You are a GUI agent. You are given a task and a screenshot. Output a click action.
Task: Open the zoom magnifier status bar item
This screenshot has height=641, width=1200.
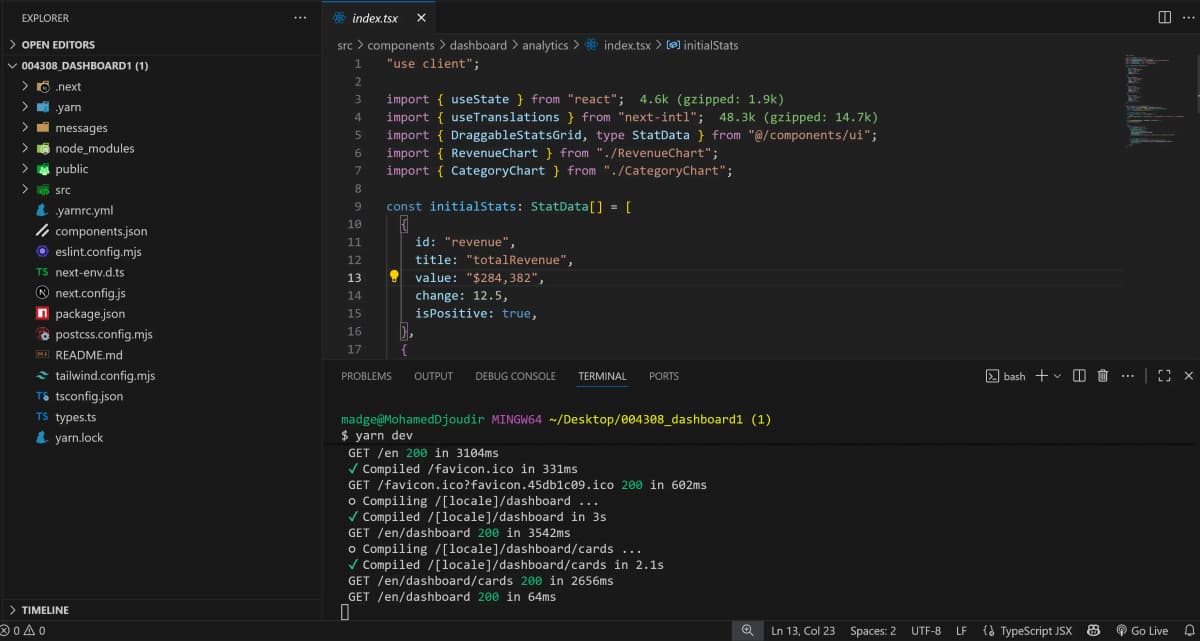[x=747, y=630]
